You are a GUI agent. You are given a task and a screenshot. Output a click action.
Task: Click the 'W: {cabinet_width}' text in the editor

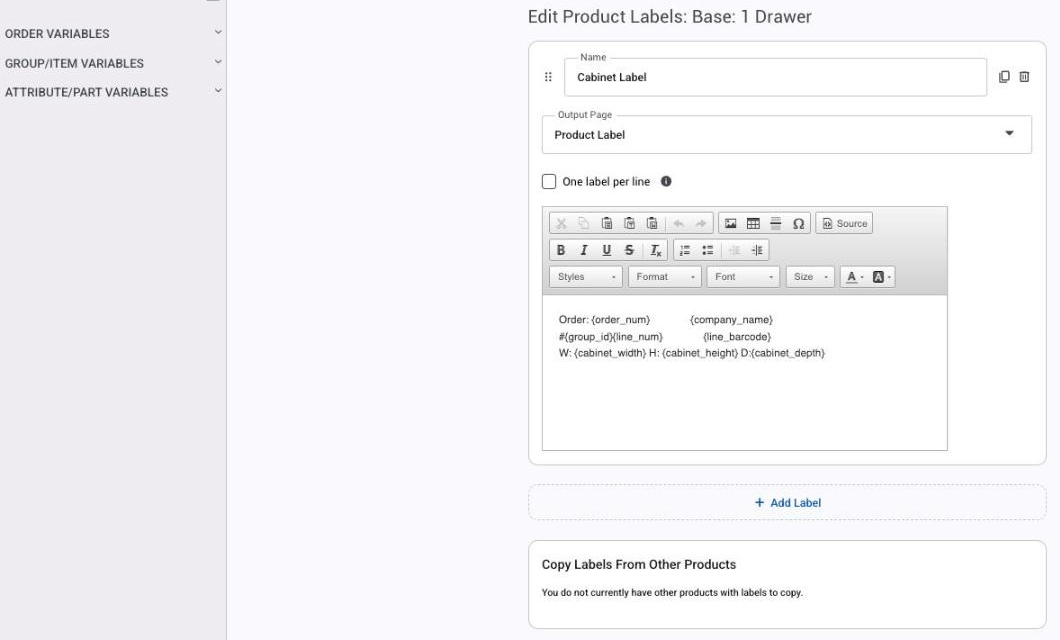pyautogui.click(x=602, y=353)
